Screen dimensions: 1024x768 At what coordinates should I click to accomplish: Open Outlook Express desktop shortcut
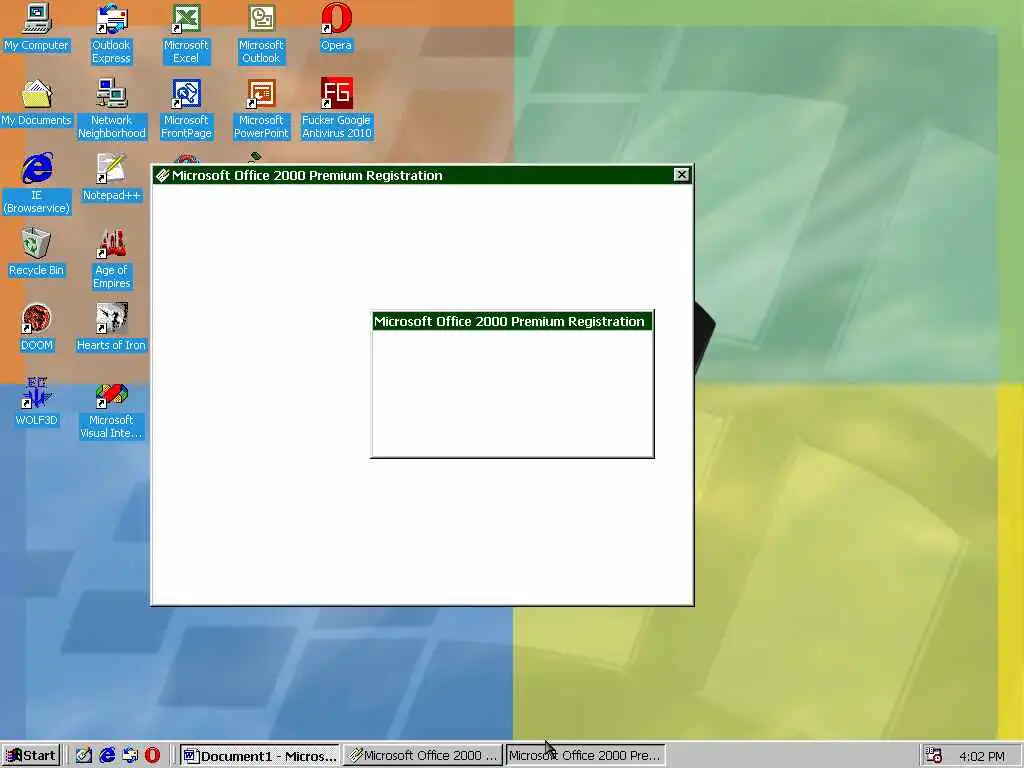click(x=111, y=33)
